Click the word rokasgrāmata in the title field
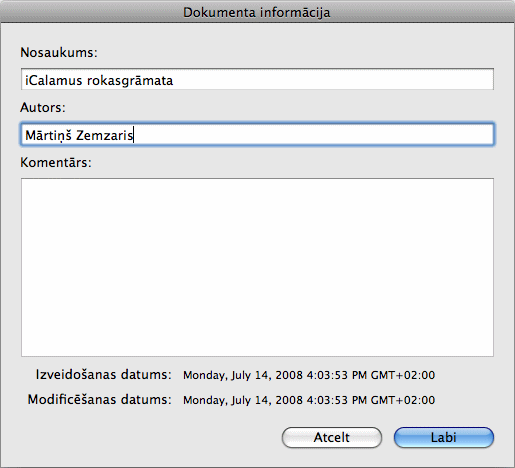Viewport: 515px width, 468px height. tap(130, 81)
